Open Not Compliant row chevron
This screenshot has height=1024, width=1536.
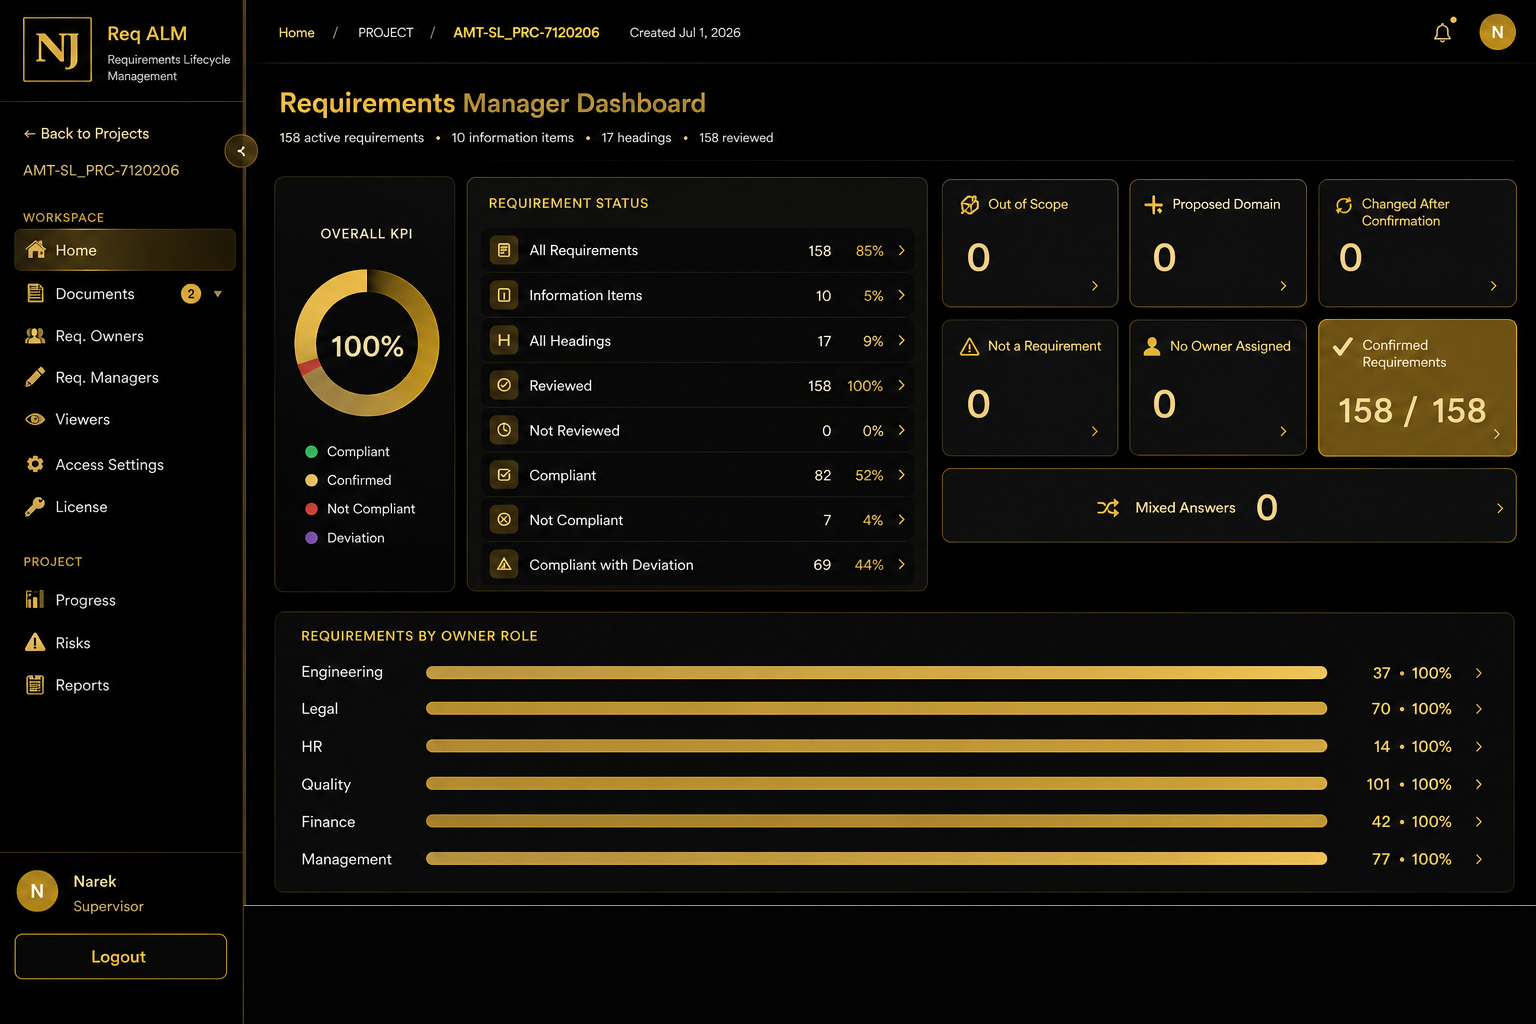coord(901,520)
